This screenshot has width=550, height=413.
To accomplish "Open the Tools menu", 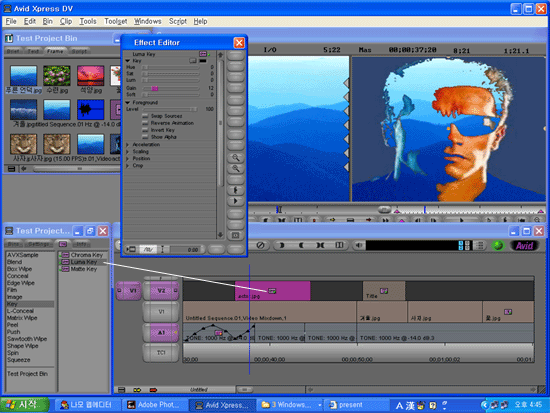I will point(88,21).
